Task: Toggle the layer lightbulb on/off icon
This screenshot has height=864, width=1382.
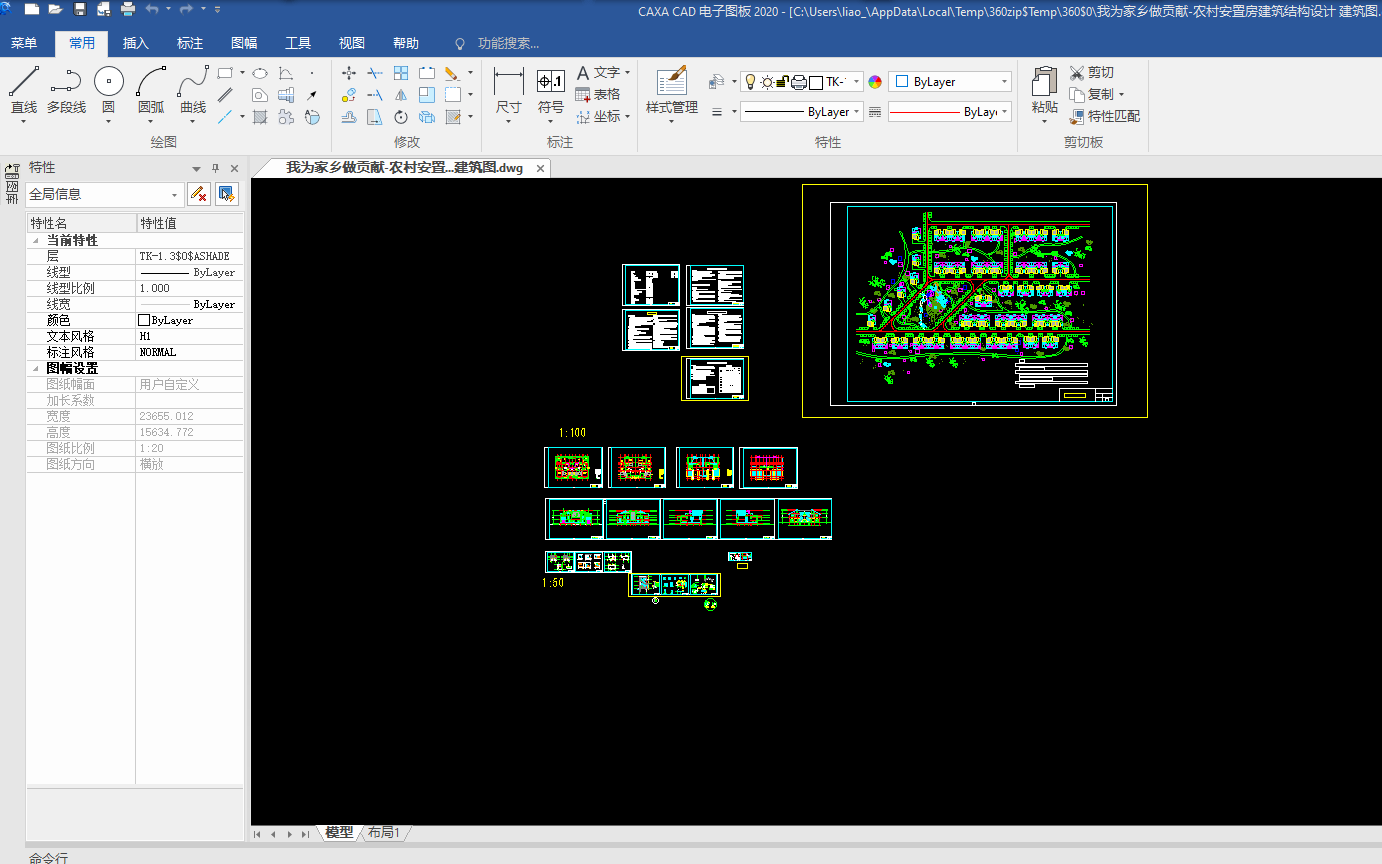Action: tap(751, 82)
